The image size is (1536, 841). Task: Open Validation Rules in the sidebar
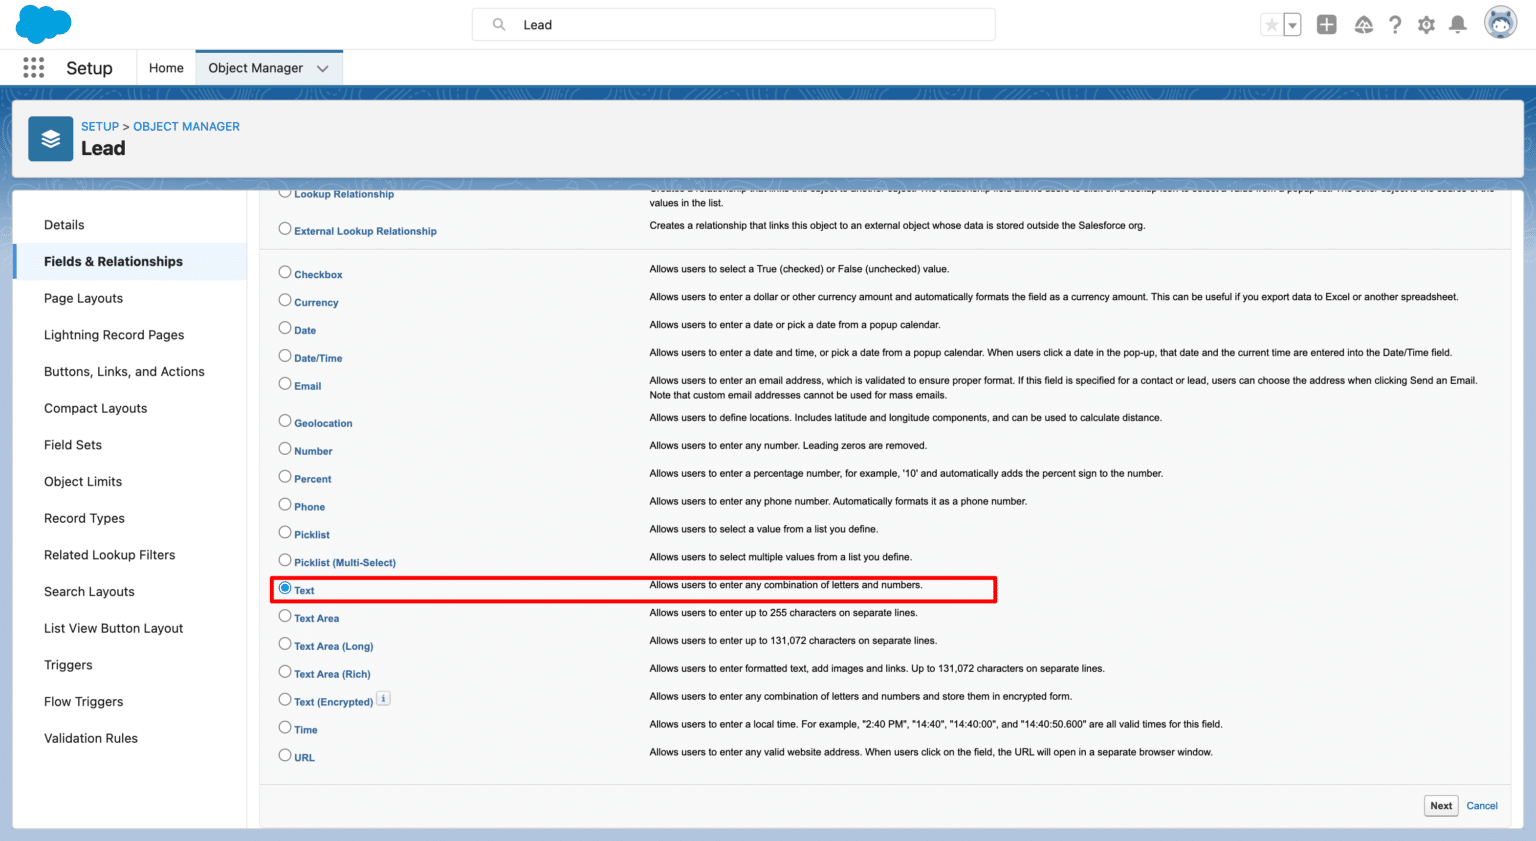pos(91,738)
